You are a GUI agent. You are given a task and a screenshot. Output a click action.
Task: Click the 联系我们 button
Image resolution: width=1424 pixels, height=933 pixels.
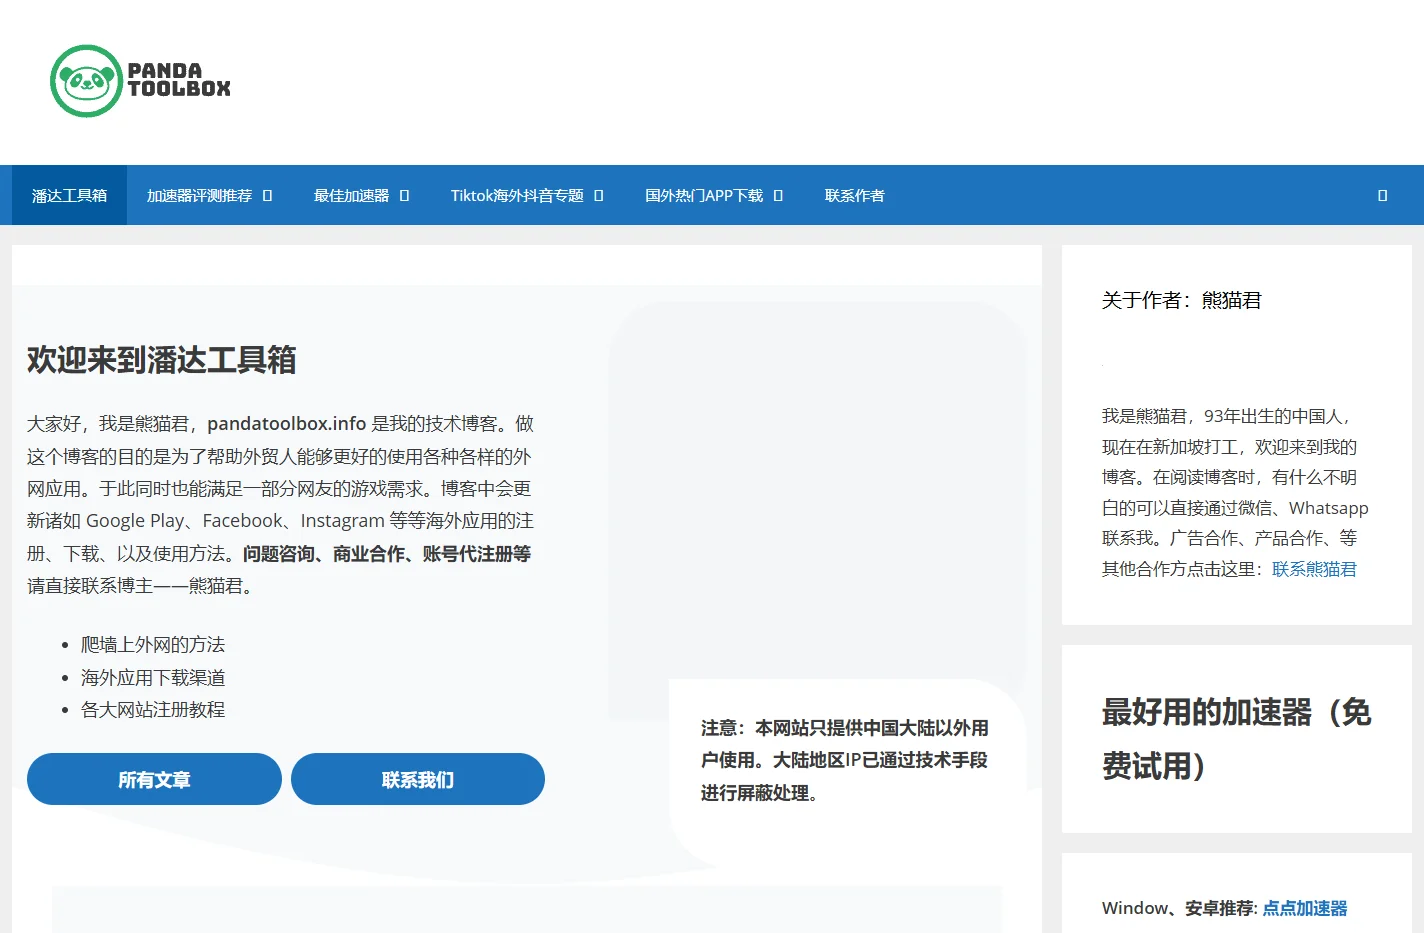[x=418, y=779]
